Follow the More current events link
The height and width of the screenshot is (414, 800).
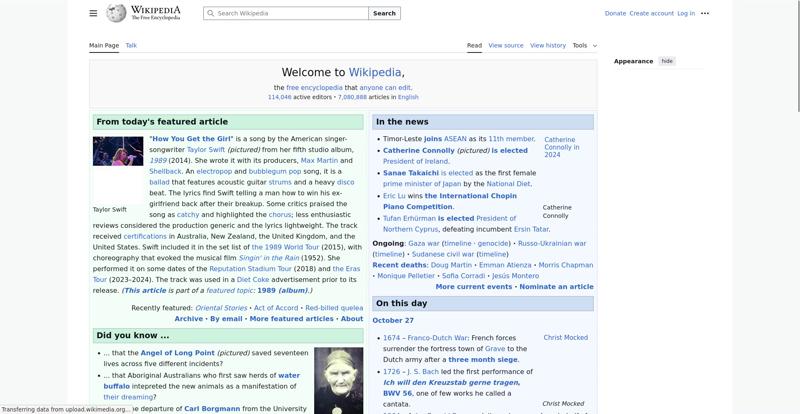tap(473, 286)
